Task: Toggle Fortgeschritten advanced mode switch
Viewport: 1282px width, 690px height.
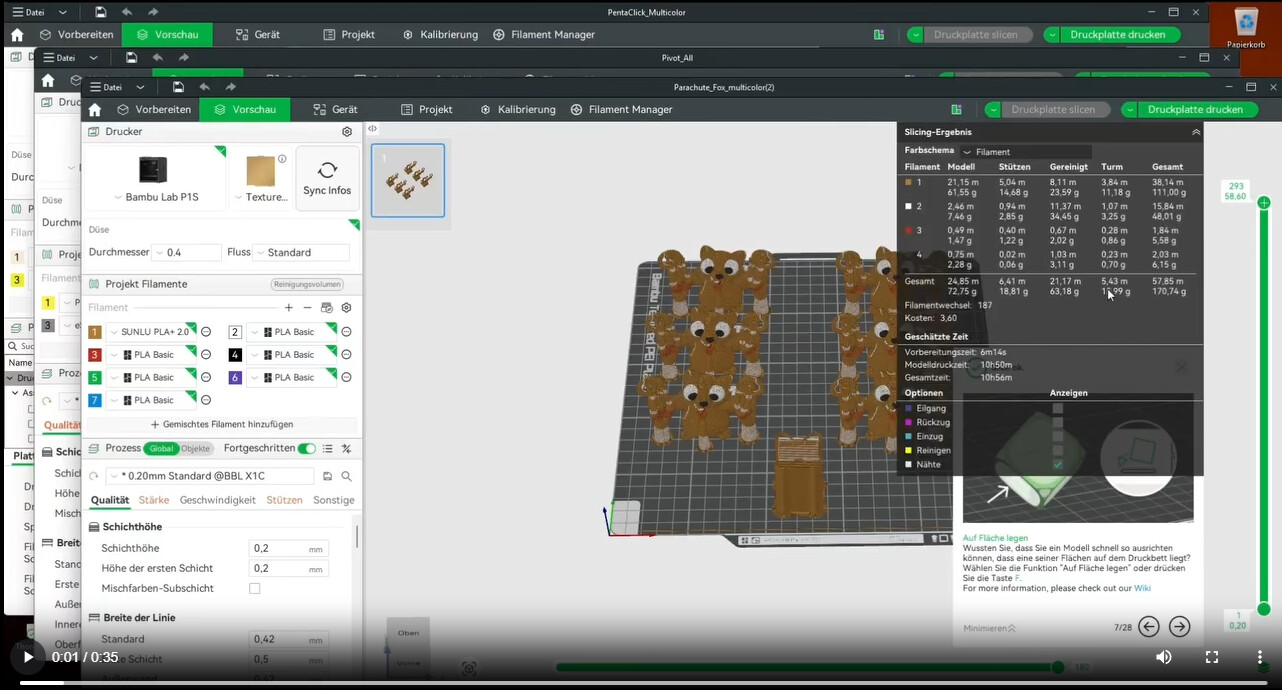Action: coord(306,449)
